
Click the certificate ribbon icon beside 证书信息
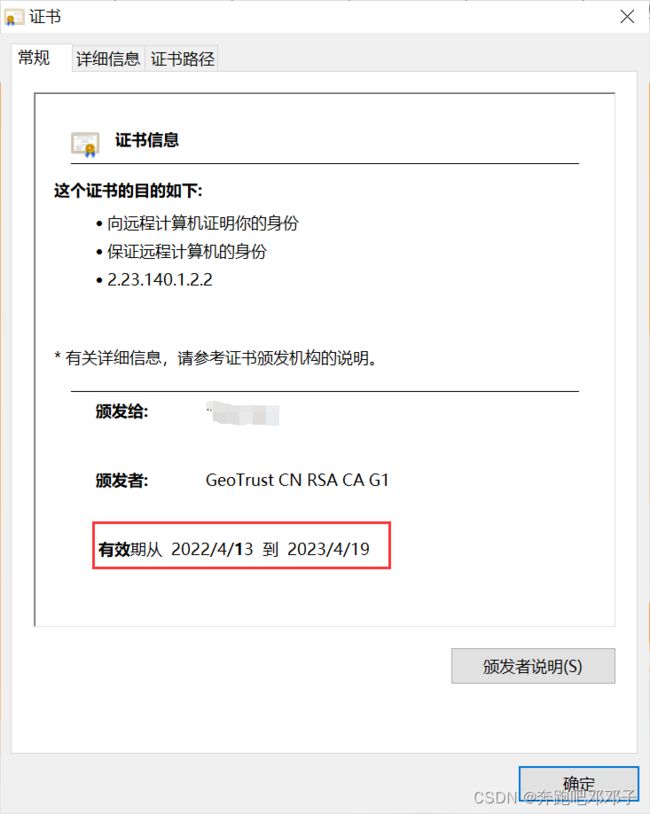click(85, 144)
